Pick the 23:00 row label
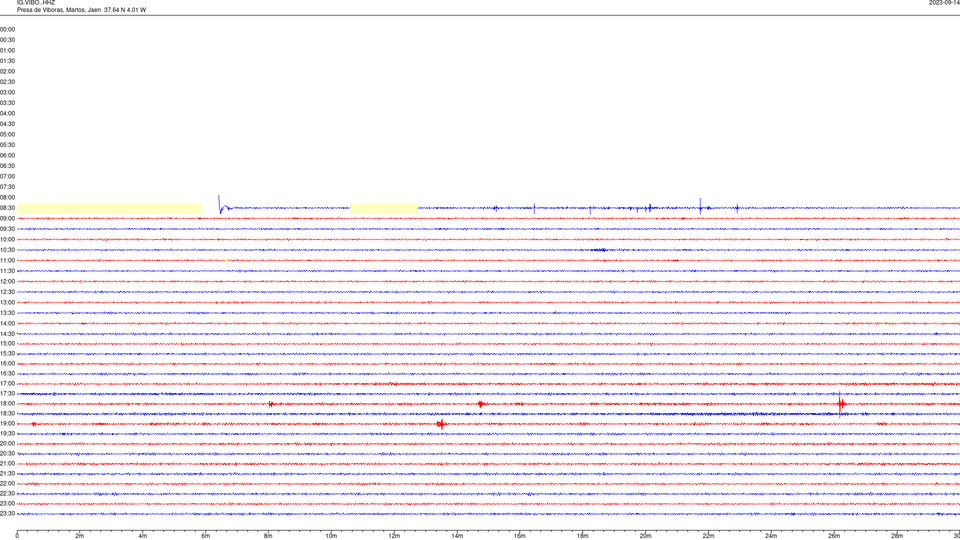The width and height of the screenshot is (960, 540). [x=7, y=504]
